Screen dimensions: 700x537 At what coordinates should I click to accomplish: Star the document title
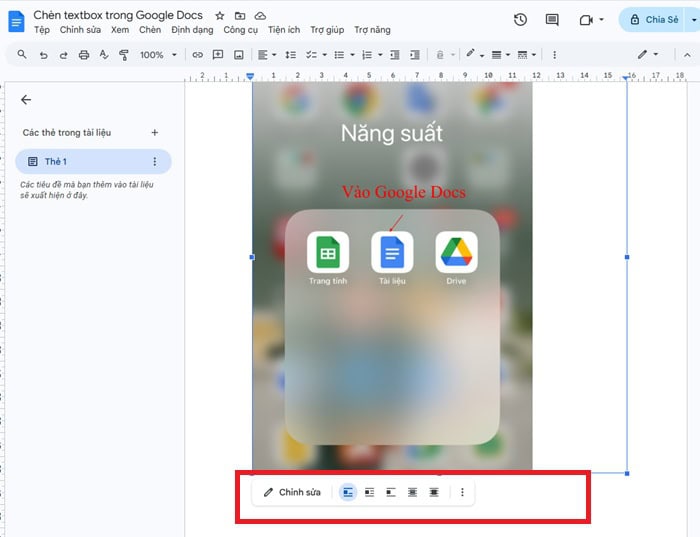[220, 16]
